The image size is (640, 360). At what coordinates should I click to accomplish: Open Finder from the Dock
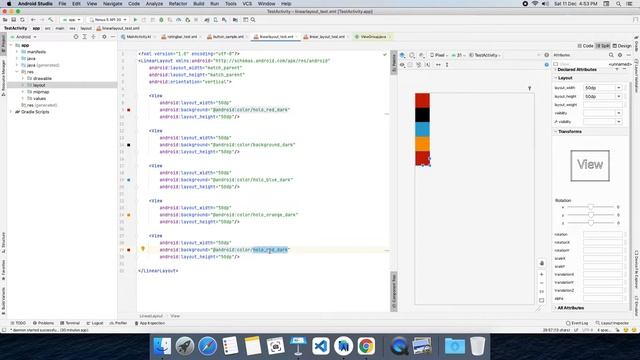(162, 346)
